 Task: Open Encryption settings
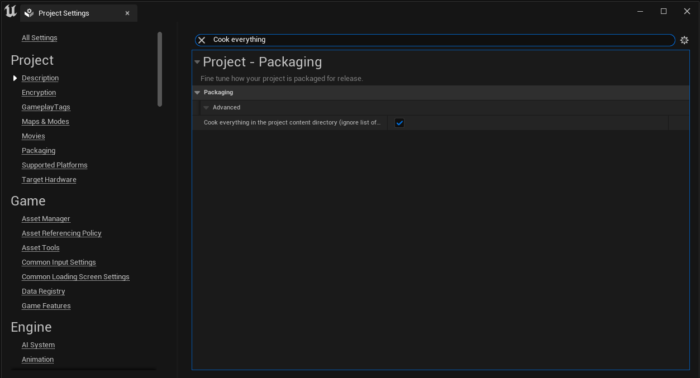[39, 92]
